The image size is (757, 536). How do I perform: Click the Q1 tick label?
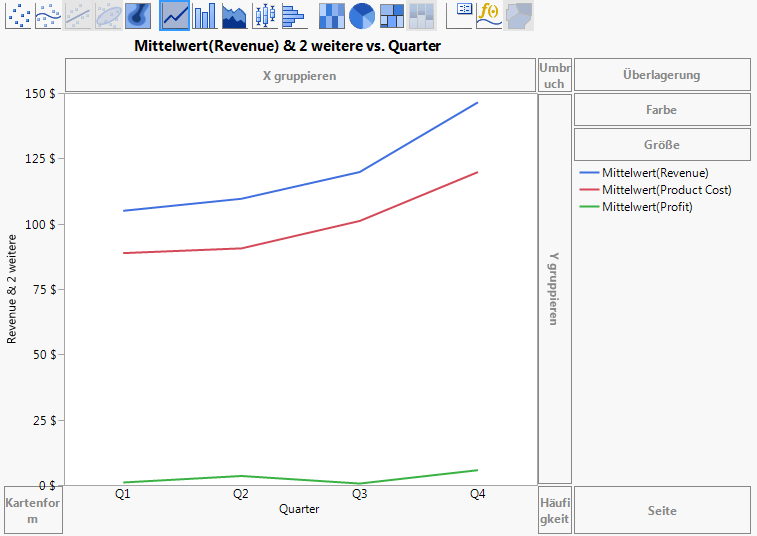coord(123,494)
